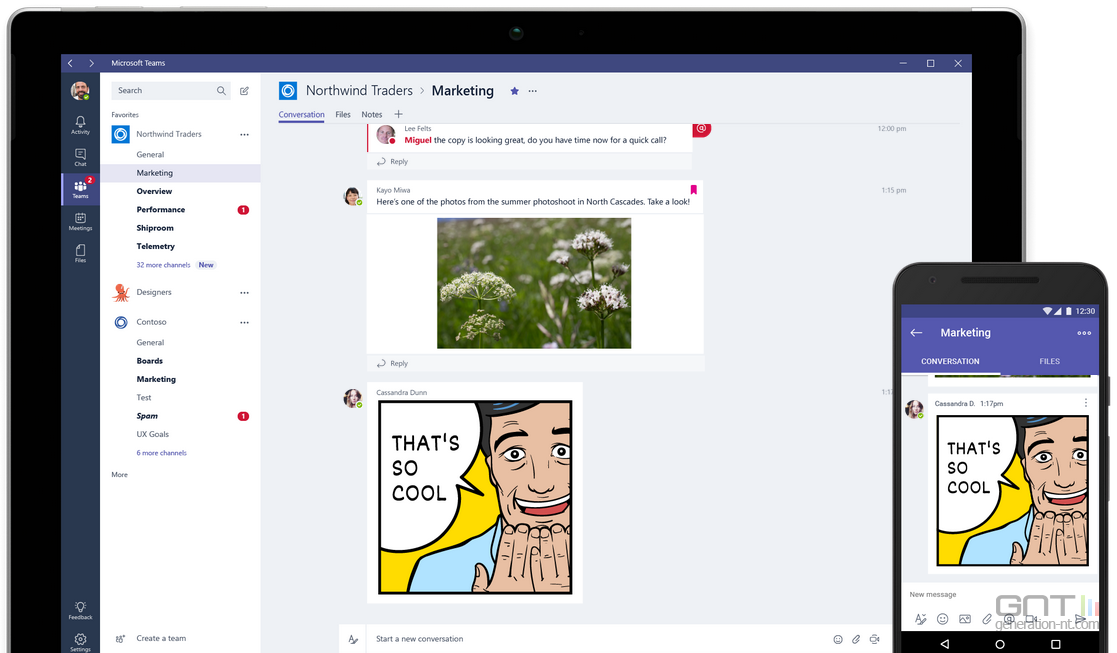
Task: Open the Activity feed in sidebar
Action: tap(80, 125)
